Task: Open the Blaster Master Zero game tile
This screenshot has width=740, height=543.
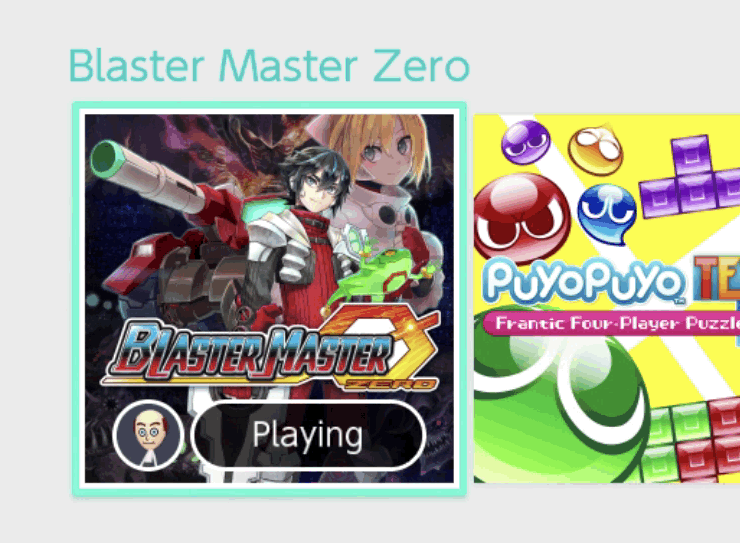Action: tap(269, 299)
